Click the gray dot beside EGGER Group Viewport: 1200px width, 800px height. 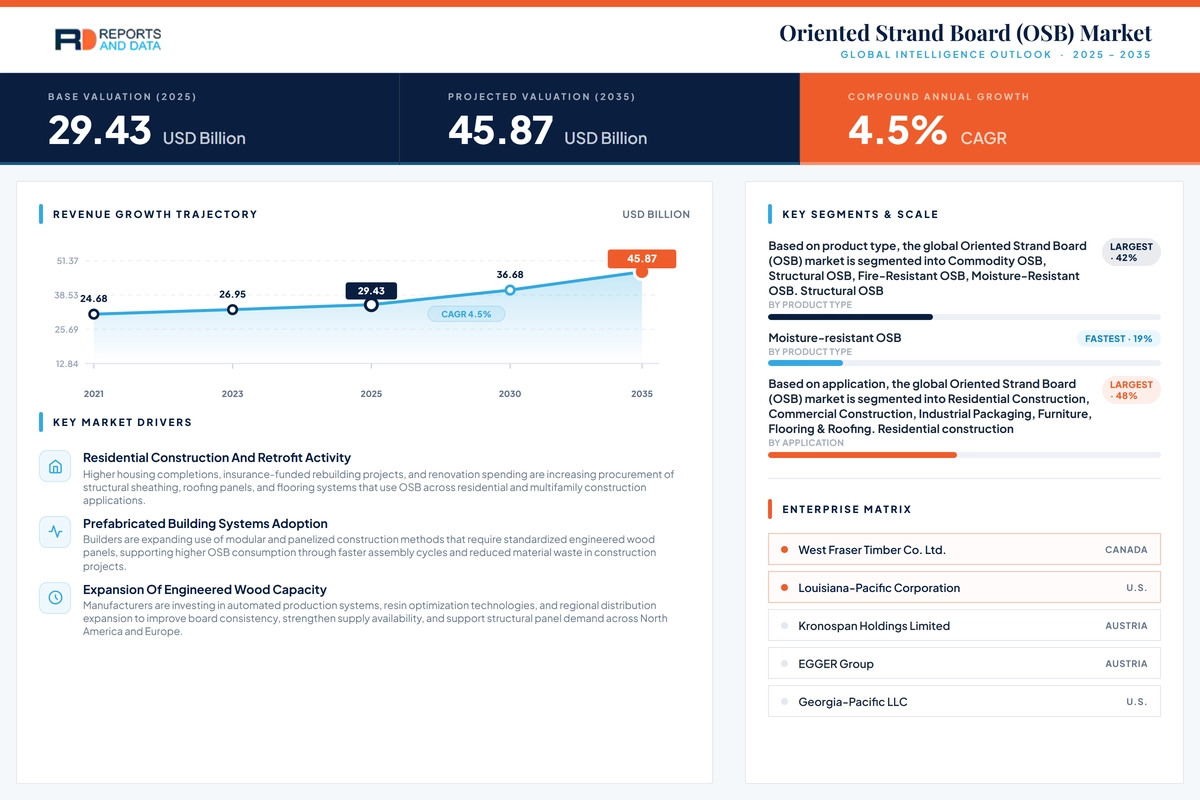click(784, 664)
